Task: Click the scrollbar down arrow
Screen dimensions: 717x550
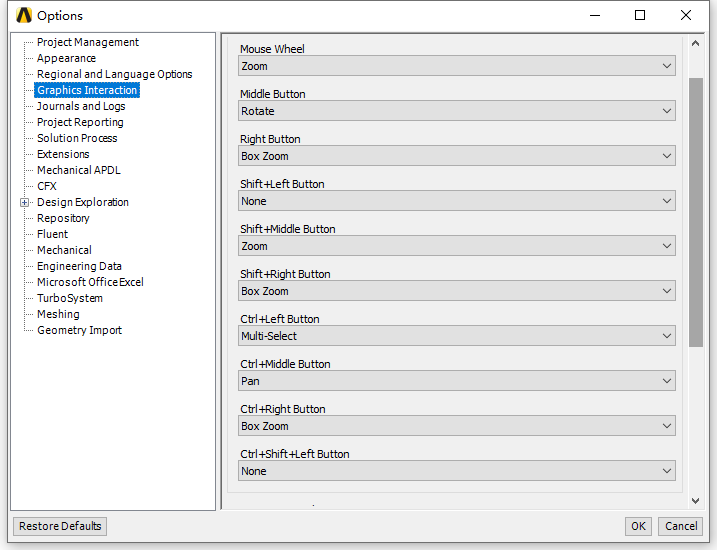Action: pyautogui.click(x=696, y=501)
